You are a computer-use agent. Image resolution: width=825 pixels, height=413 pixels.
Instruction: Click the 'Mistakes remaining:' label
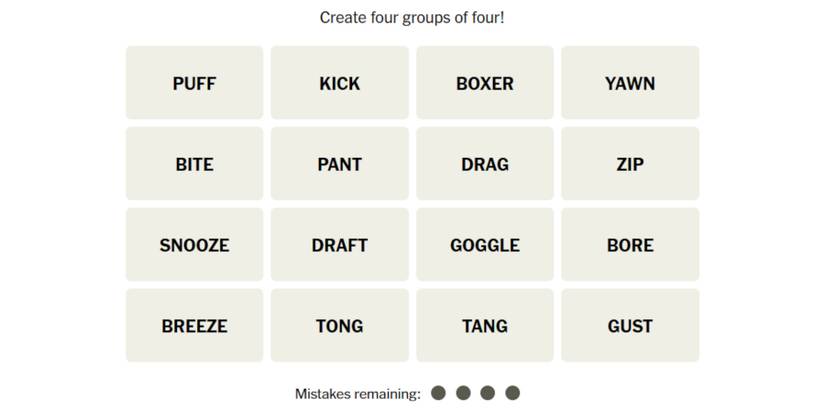[x=357, y=394]
